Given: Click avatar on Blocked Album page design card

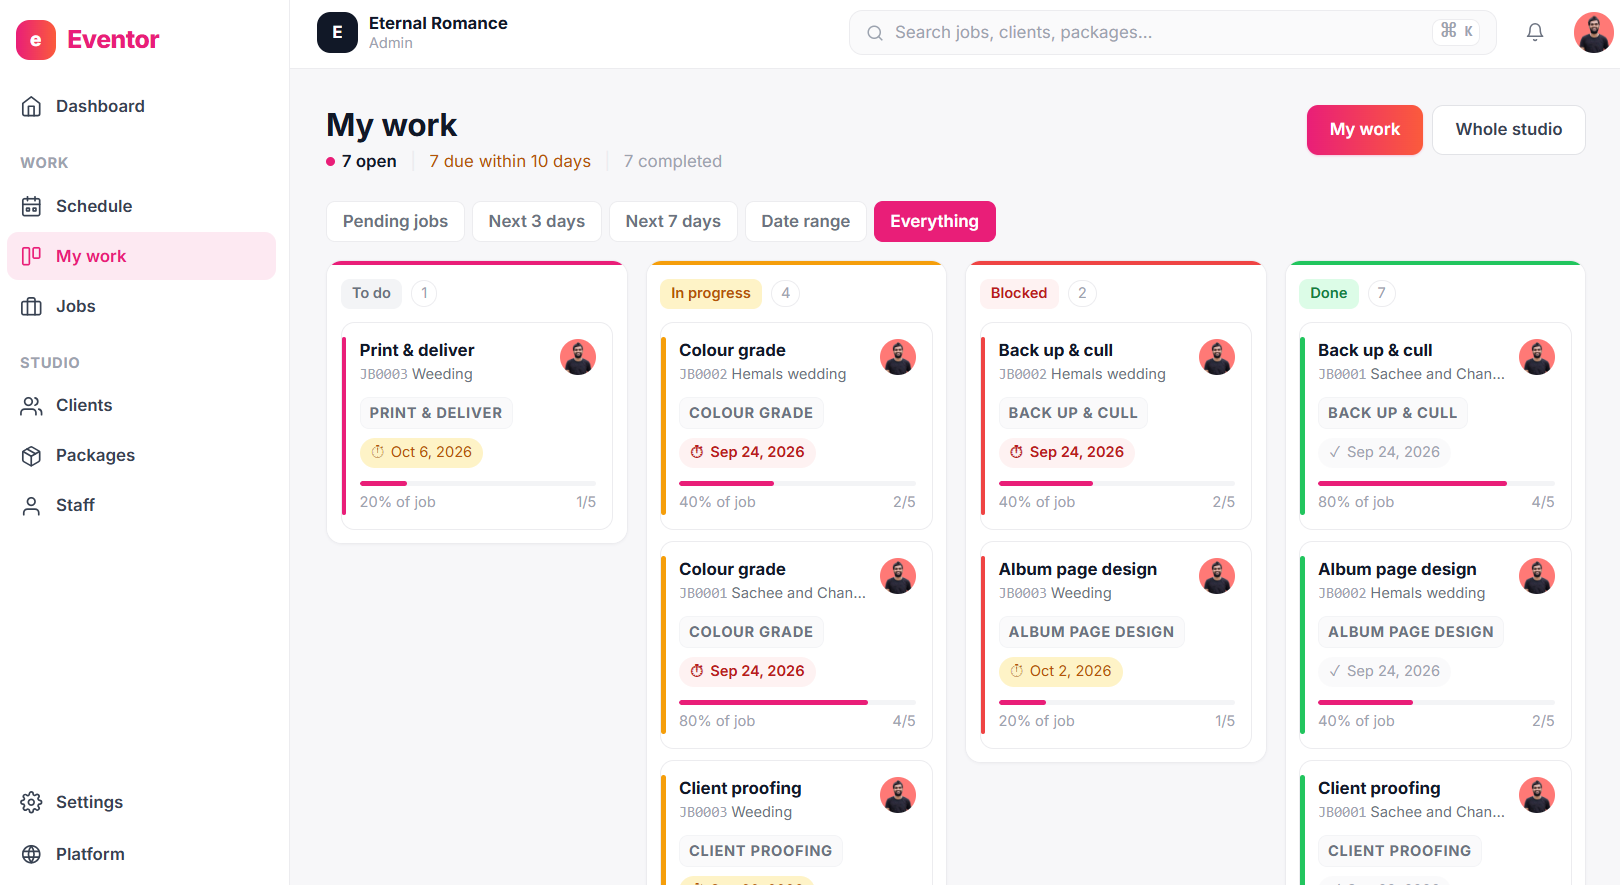Looking at the screenshot, I should 1217,576.
